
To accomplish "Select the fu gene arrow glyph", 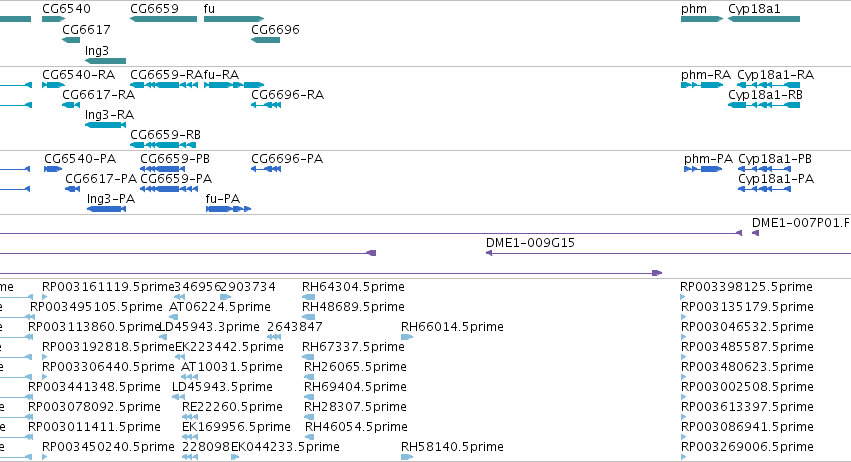I will click(234, 19).
